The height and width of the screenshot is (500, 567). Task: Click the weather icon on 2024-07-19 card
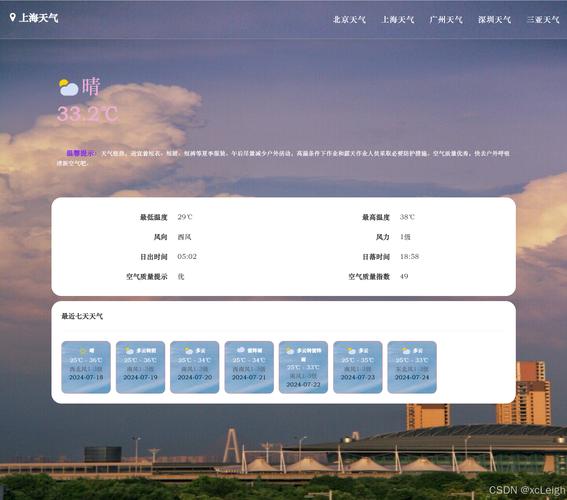(x=129, y=351)
